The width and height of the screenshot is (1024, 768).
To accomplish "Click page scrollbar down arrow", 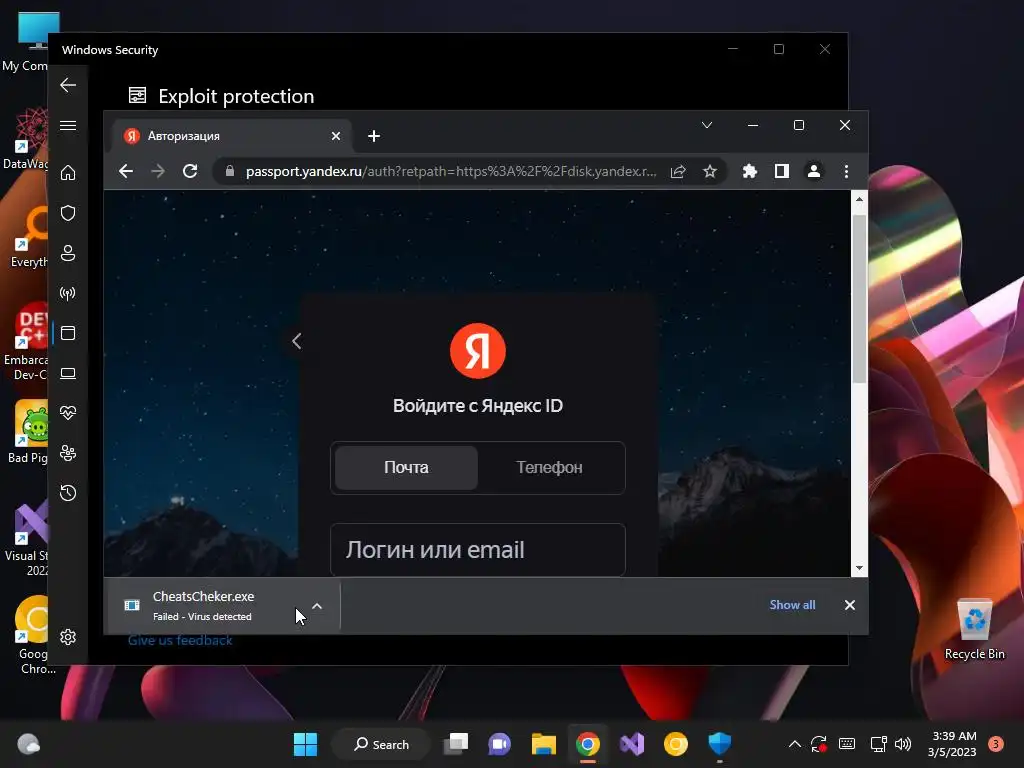I will pyautogui.click(x=859, y=568).
